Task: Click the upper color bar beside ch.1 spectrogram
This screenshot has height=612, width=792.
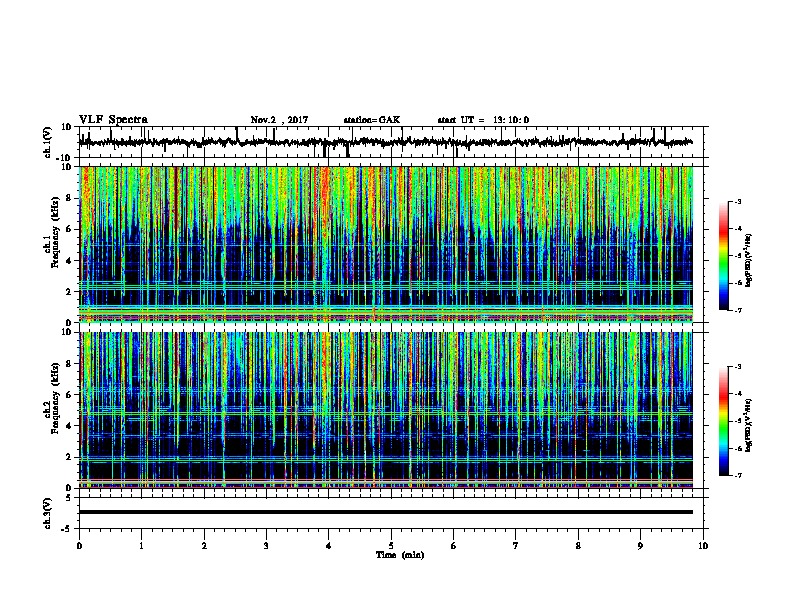Action: click(x=723, y=256)
